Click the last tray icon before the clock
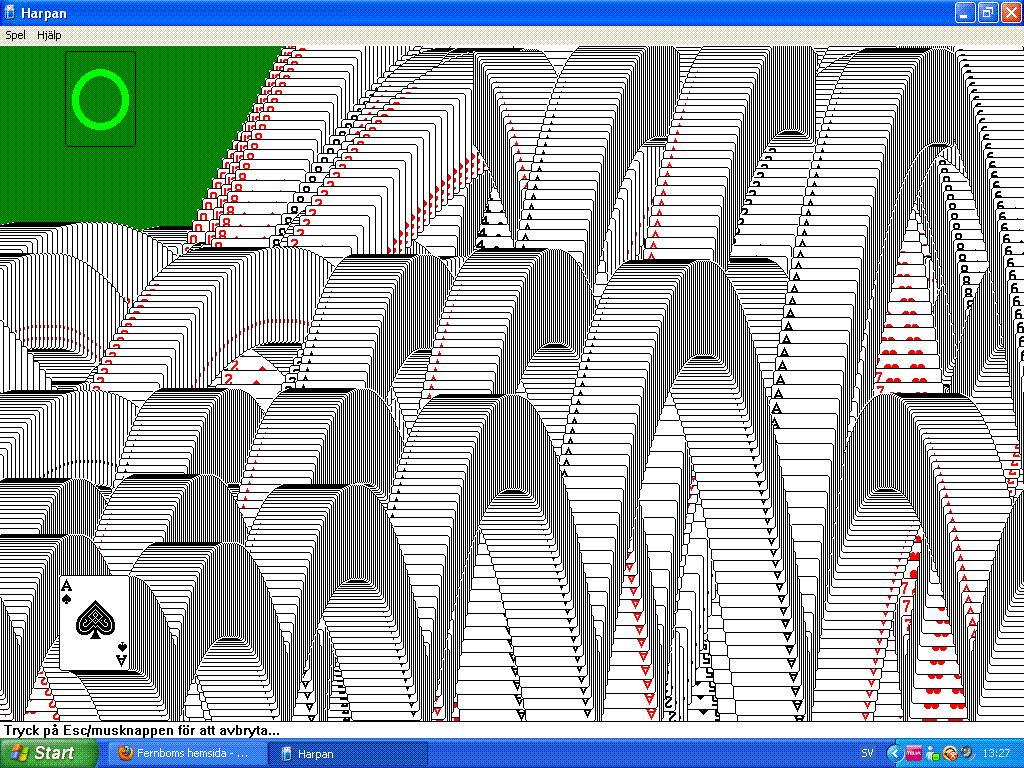1024x768 pixels. click(967, 753)
